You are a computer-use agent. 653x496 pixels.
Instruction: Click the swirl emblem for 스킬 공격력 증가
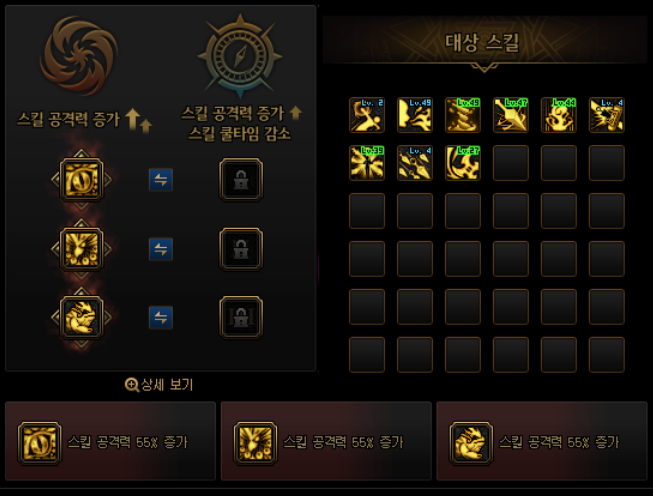click(x=79, y=55)
